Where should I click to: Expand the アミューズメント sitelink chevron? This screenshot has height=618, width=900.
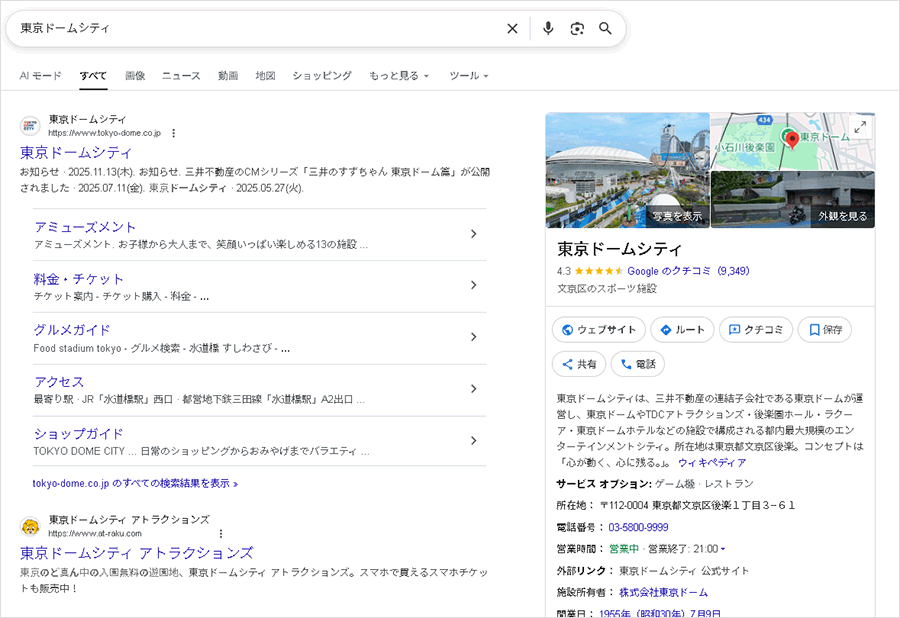pyautogui.click(x=474, y=234)
